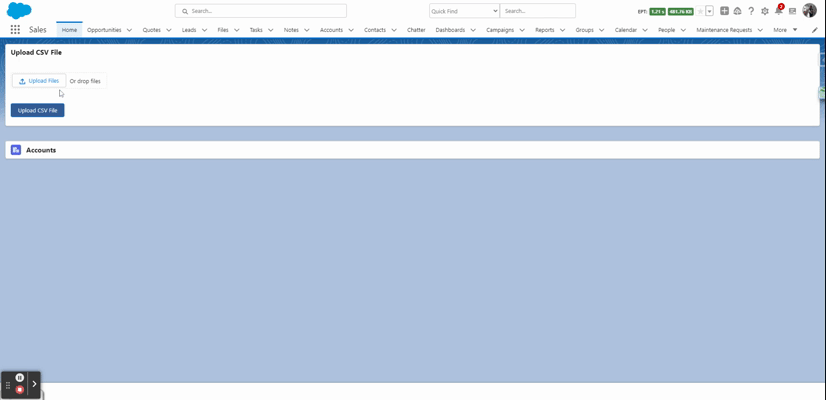
Task: Open the Campaigns tab
Action: (x=500, y=30)
